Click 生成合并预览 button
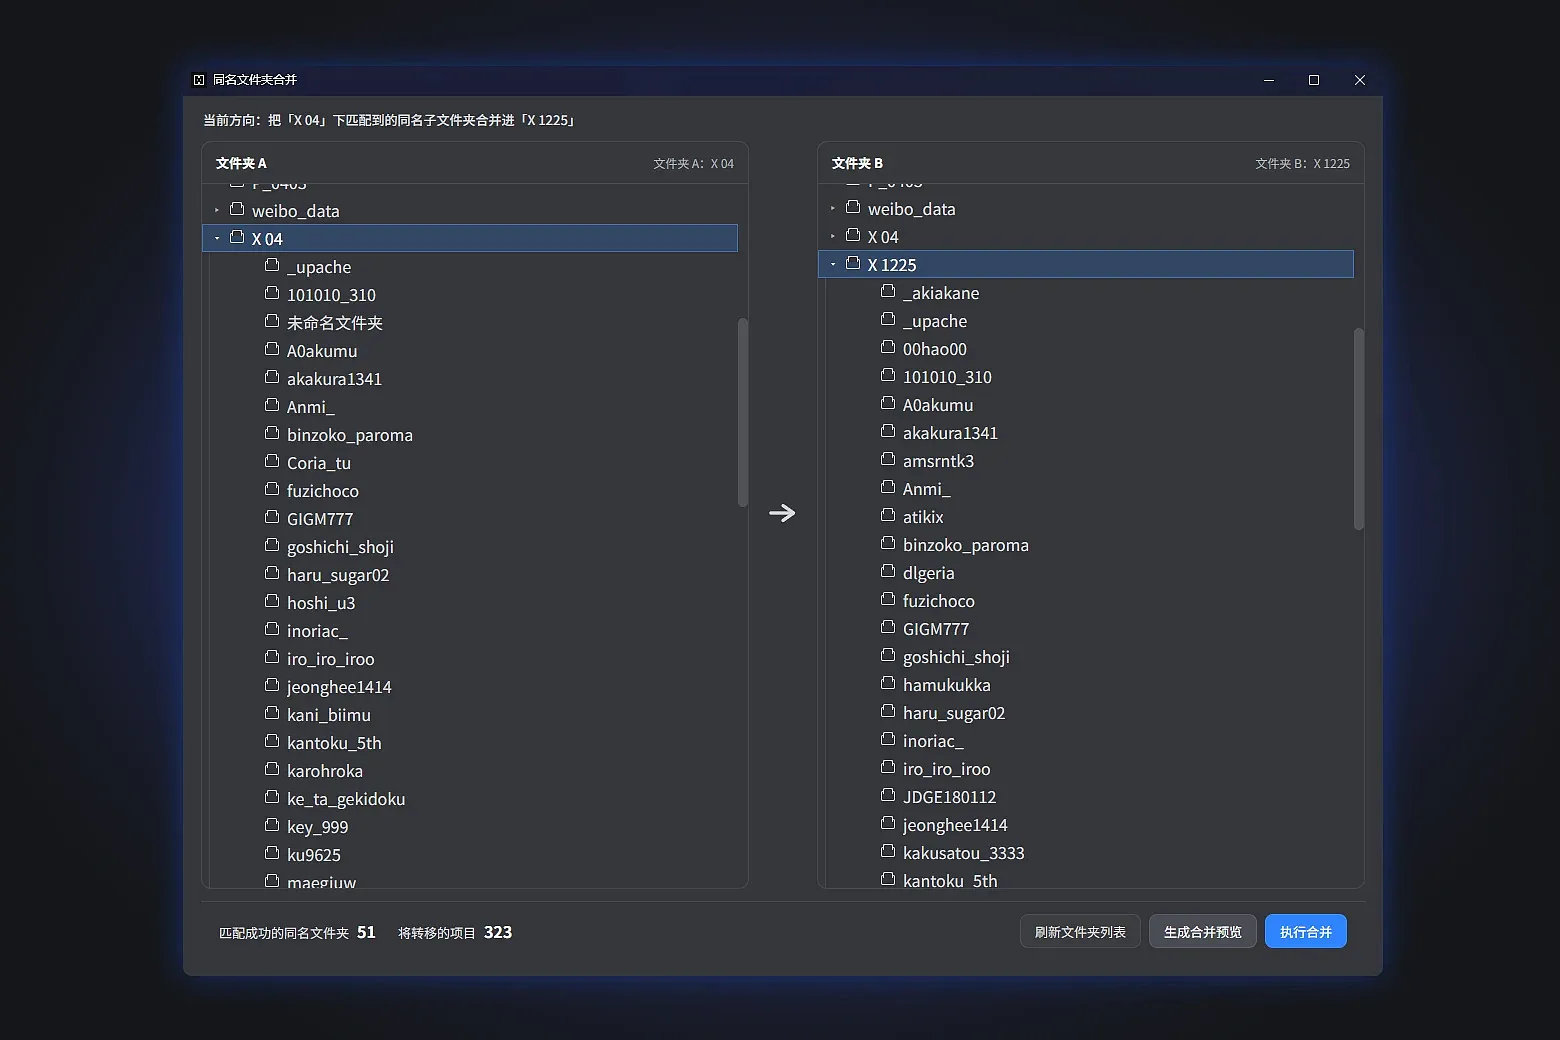 point(1202,932)
